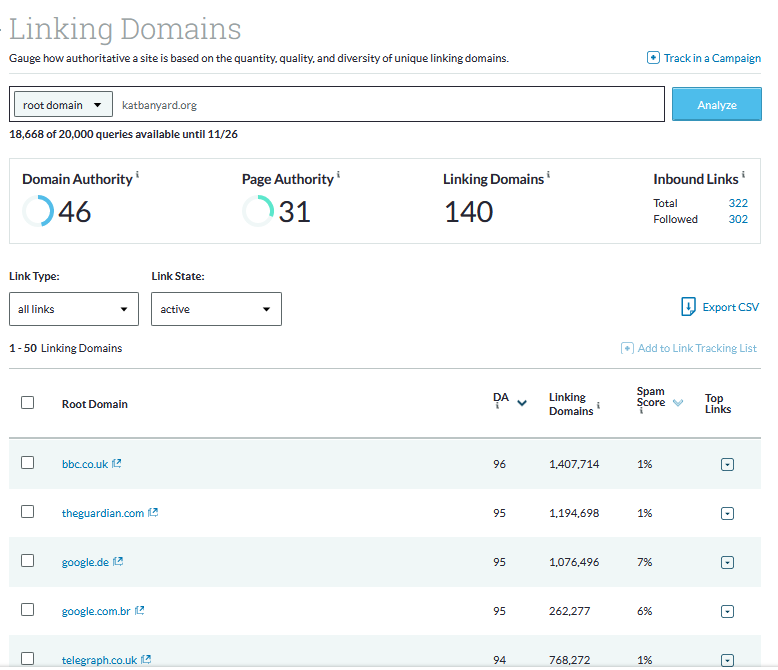
Task: Sort table by DA arrow
Action: [522, 403]
